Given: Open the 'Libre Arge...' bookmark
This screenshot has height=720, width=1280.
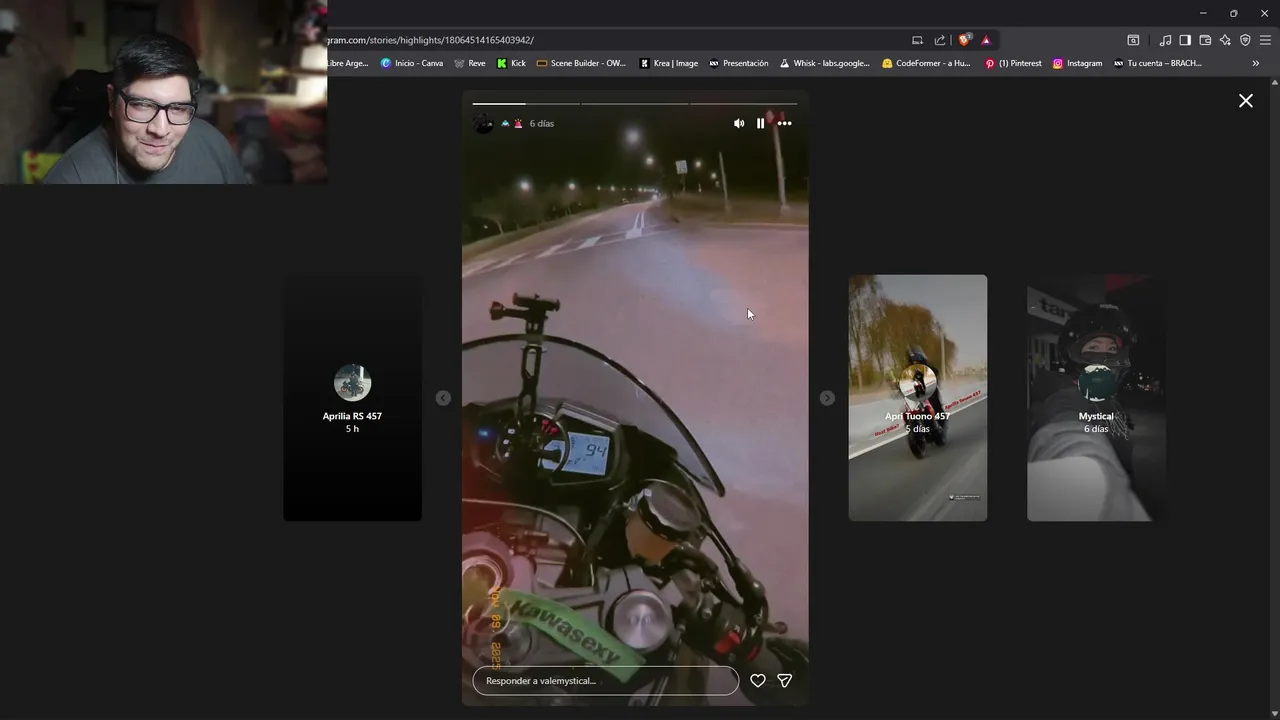Looking at the screenshot, I should pyautogui.click(x=348, y=63).
